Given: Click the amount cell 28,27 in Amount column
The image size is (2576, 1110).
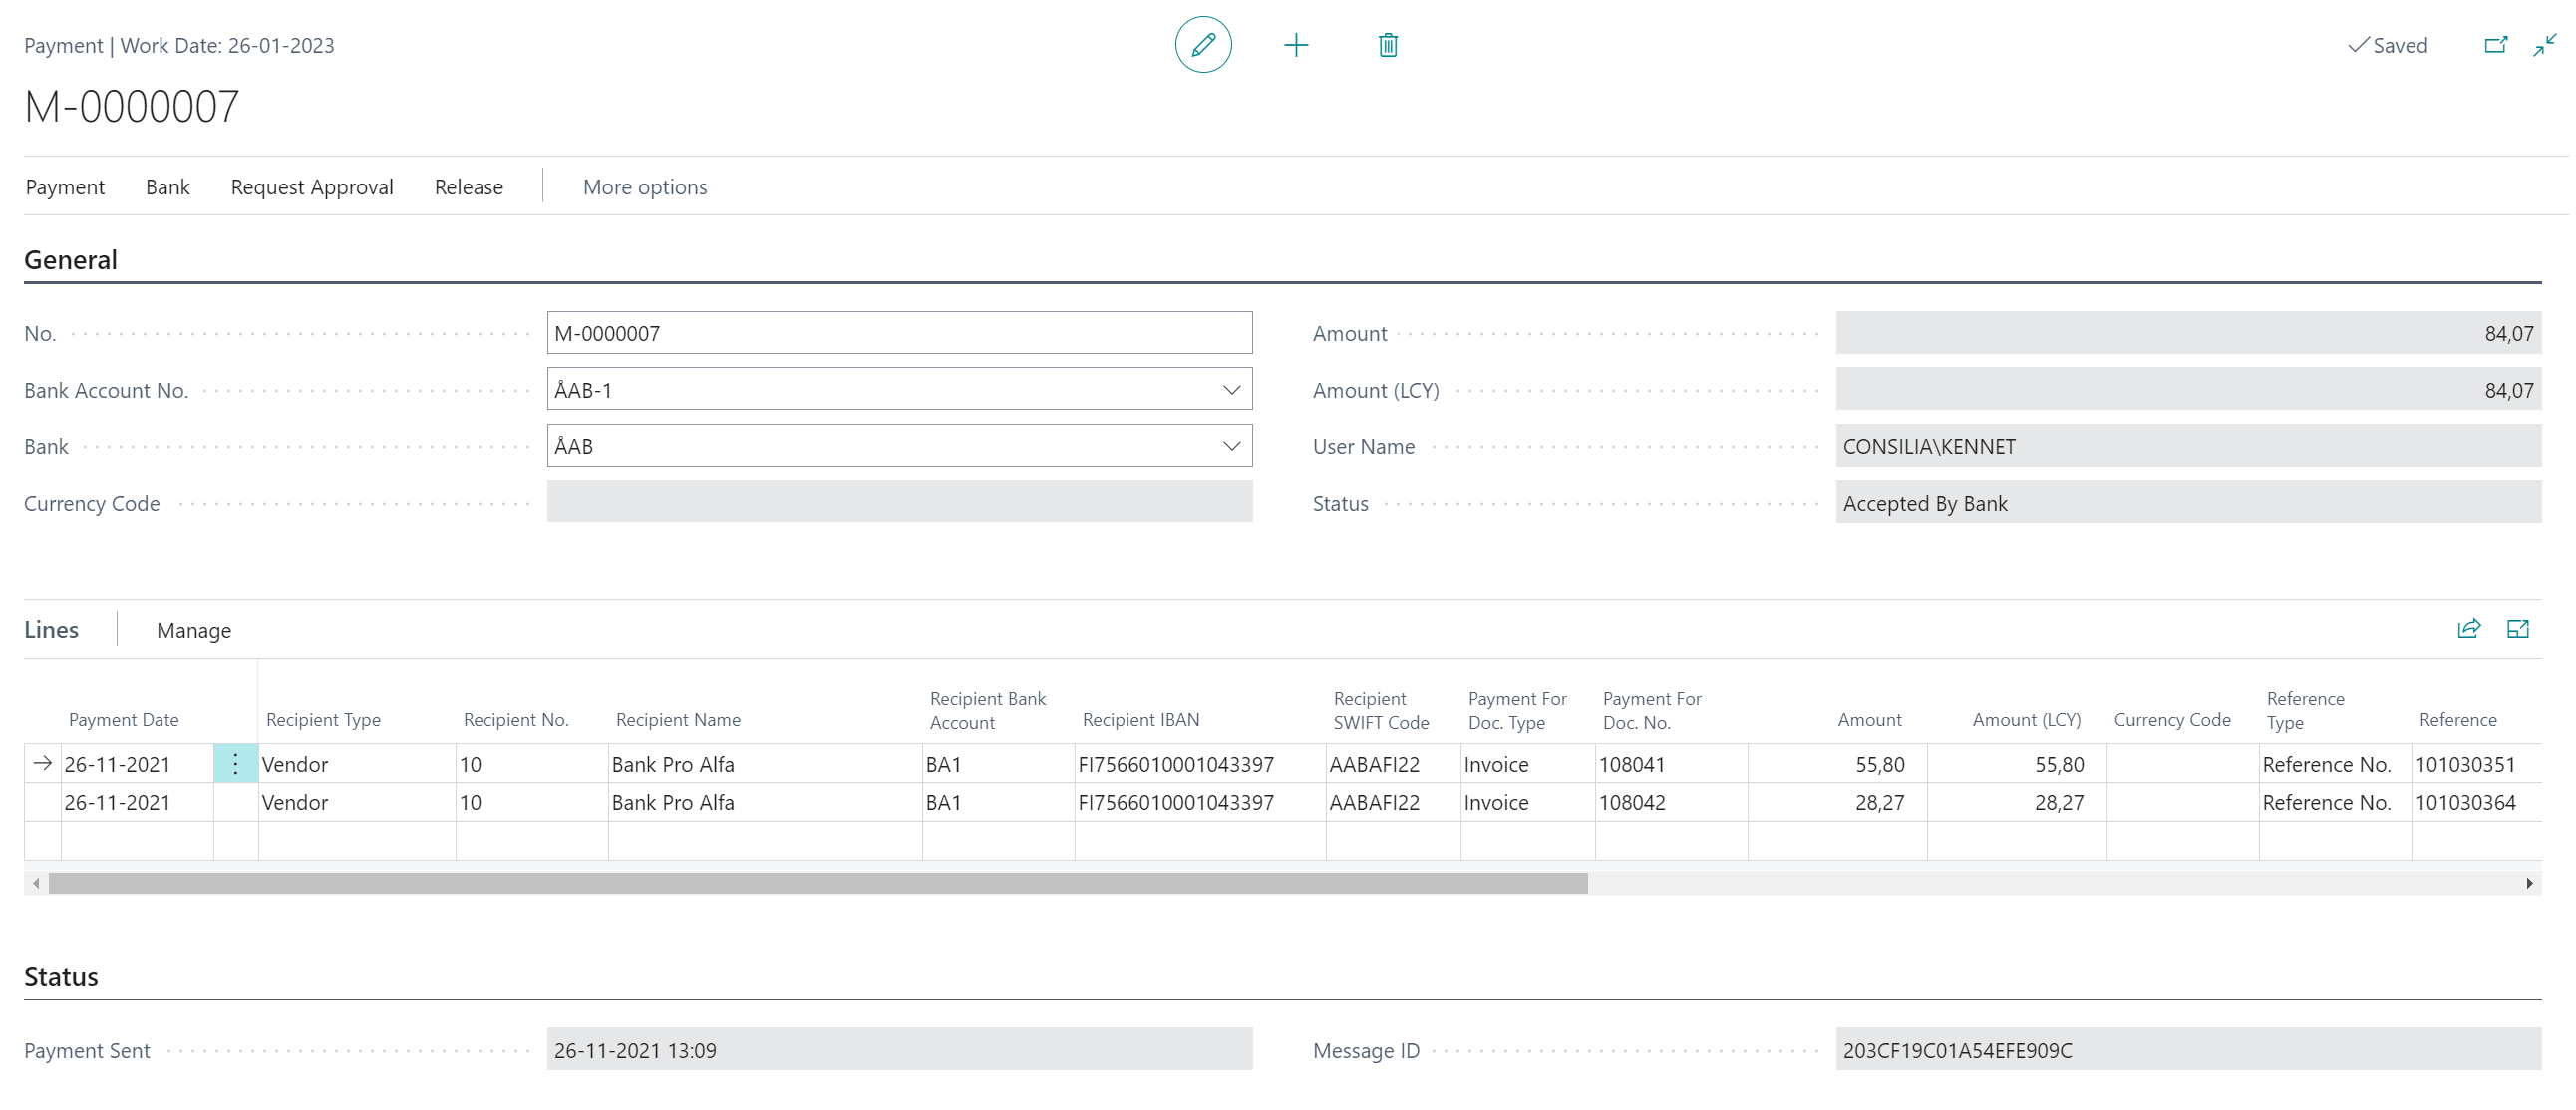Looking at the screenshot, I should pyautogui.click(x=1837, y=803).
